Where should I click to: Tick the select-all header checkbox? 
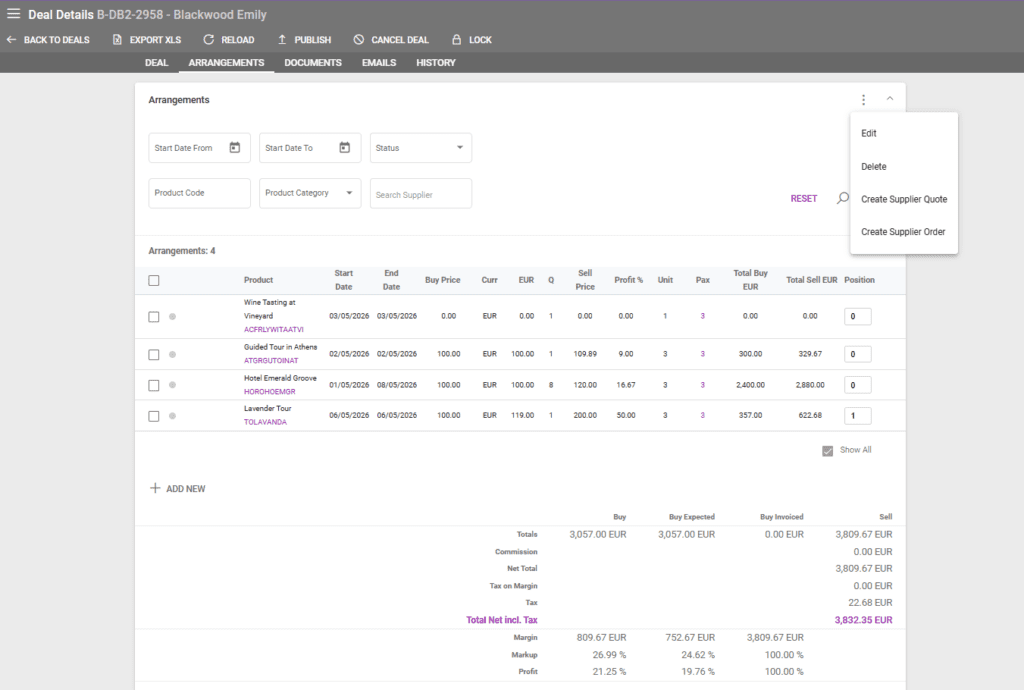pos(154,280)
